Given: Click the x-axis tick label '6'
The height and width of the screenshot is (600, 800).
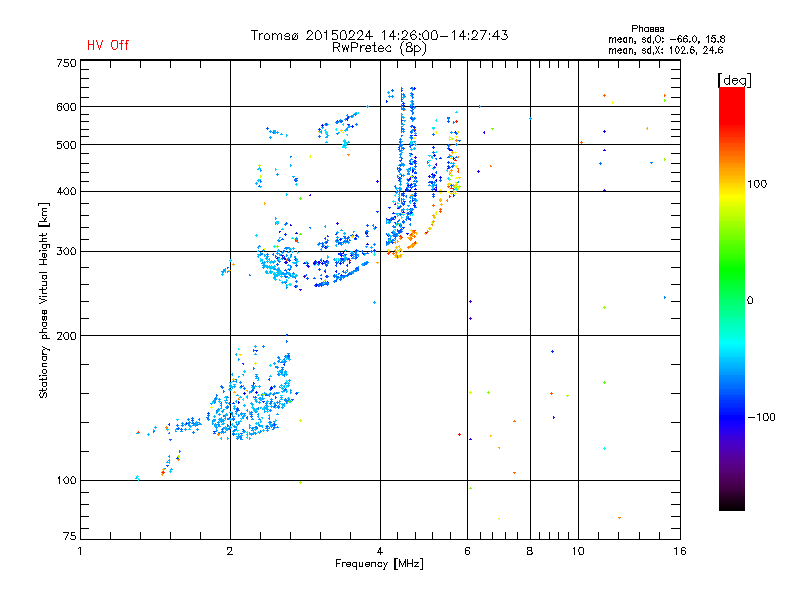Looking at the screenshot, I should click(467, 551).
